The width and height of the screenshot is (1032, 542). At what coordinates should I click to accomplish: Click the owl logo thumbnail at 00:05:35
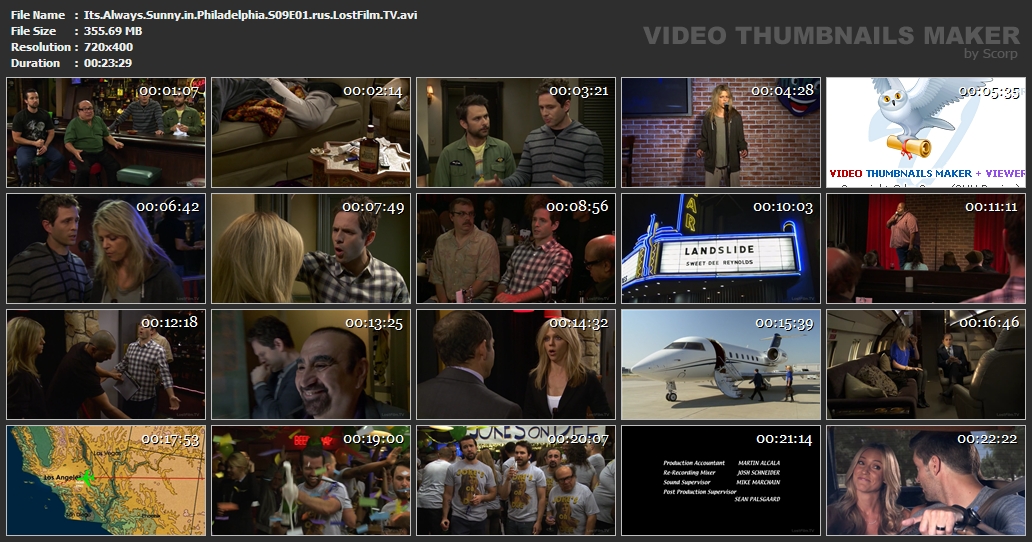(925, 133)
